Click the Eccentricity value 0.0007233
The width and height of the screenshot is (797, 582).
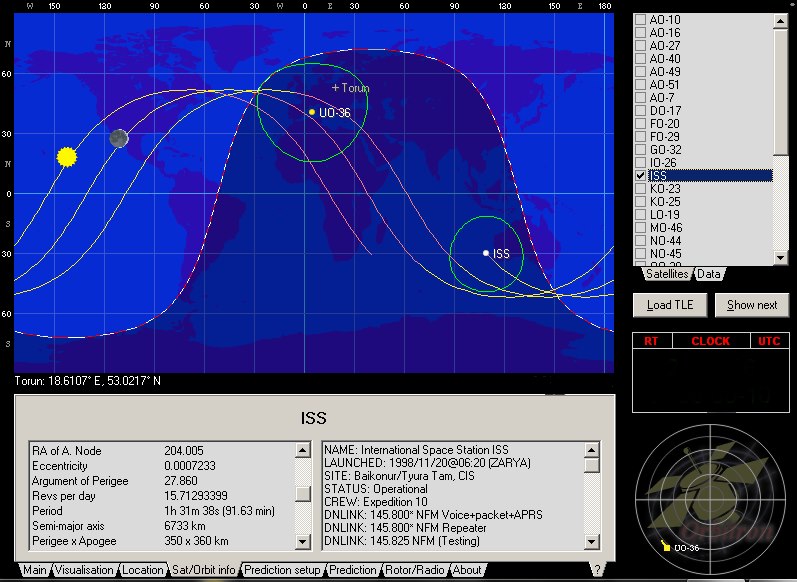(x=190, y=466)
